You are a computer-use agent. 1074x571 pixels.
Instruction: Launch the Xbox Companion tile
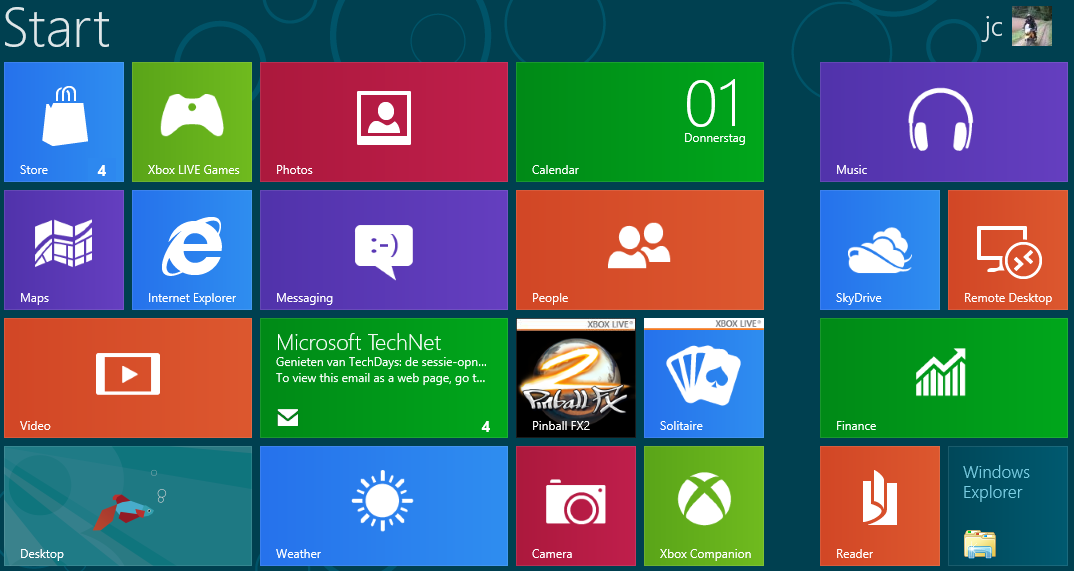pos(704,506)
